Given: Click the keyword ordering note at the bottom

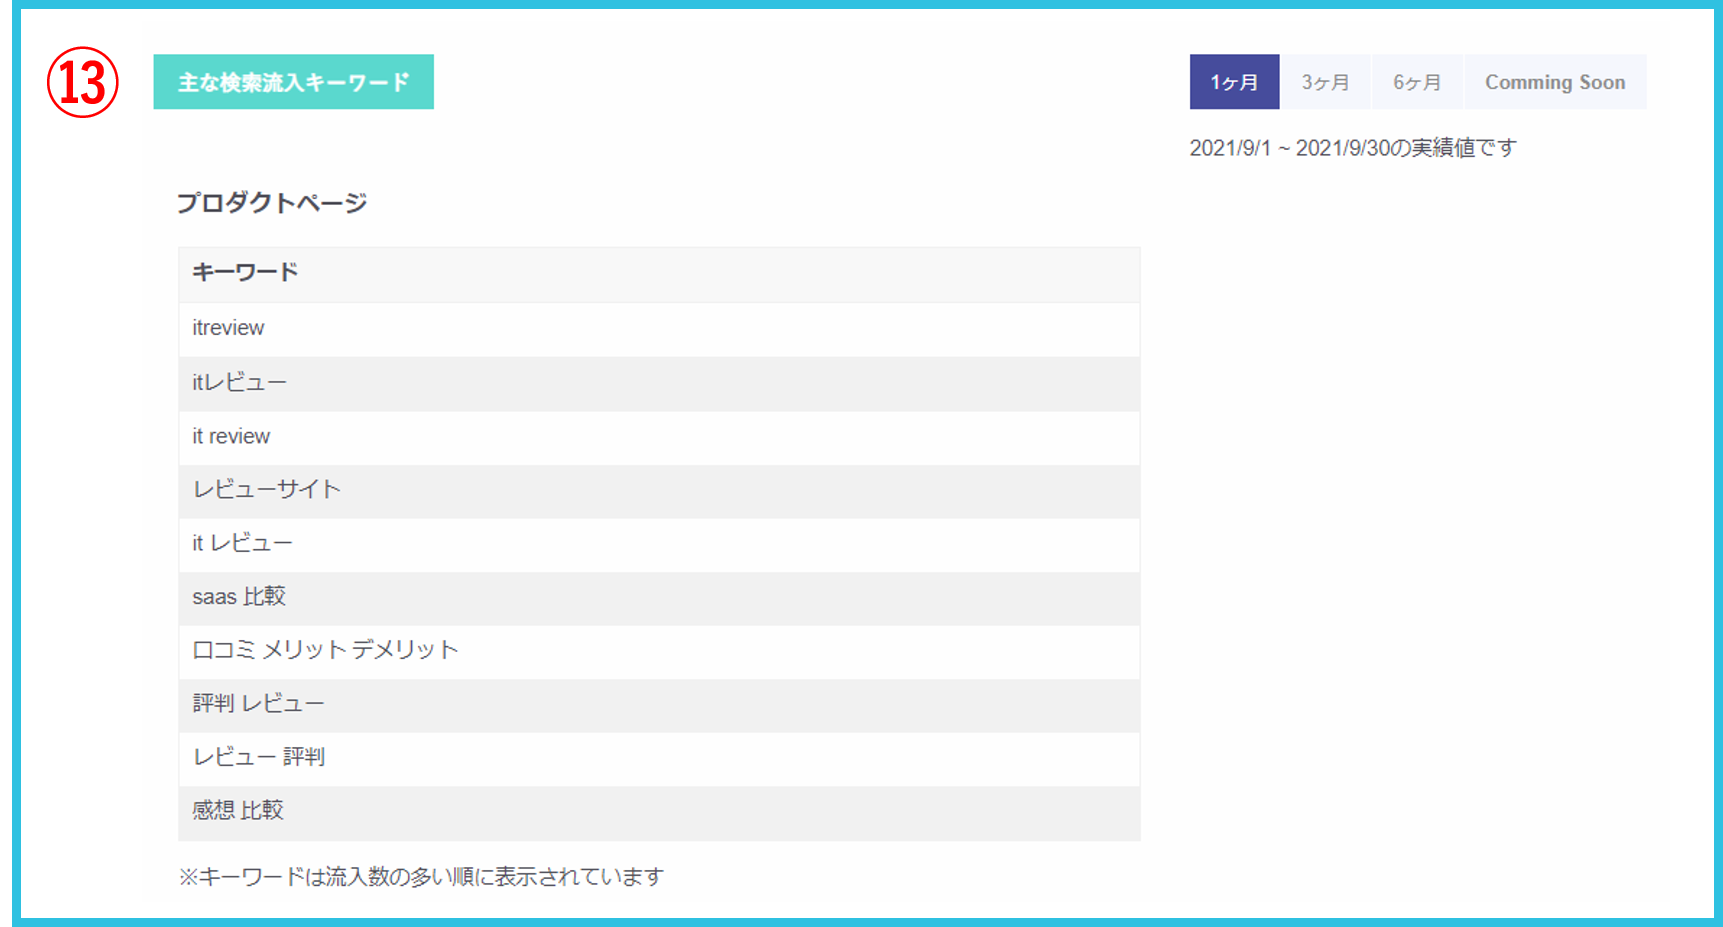Looking at the screenshot, I should tap(421, 876).
